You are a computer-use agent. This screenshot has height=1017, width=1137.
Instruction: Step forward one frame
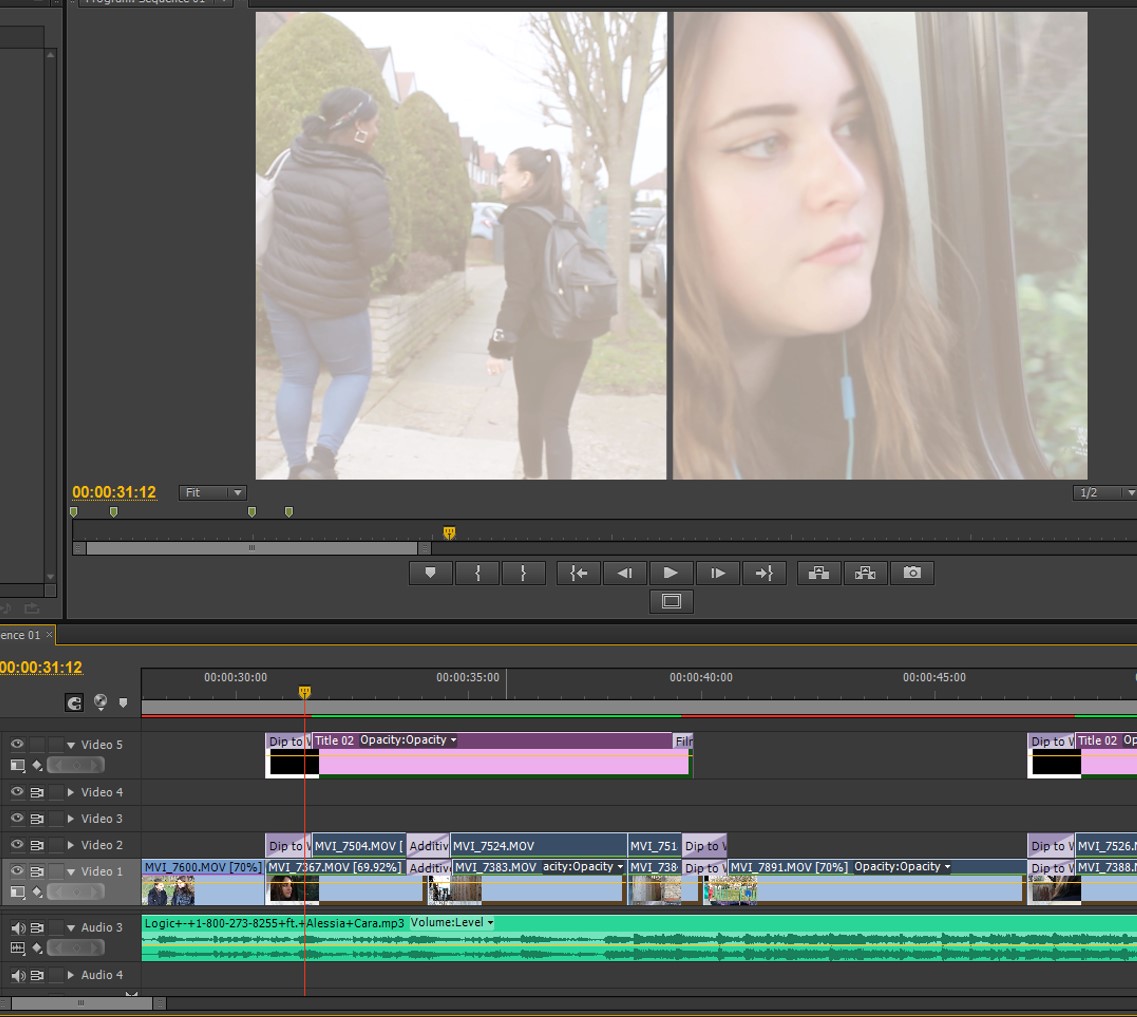[717, 573]
